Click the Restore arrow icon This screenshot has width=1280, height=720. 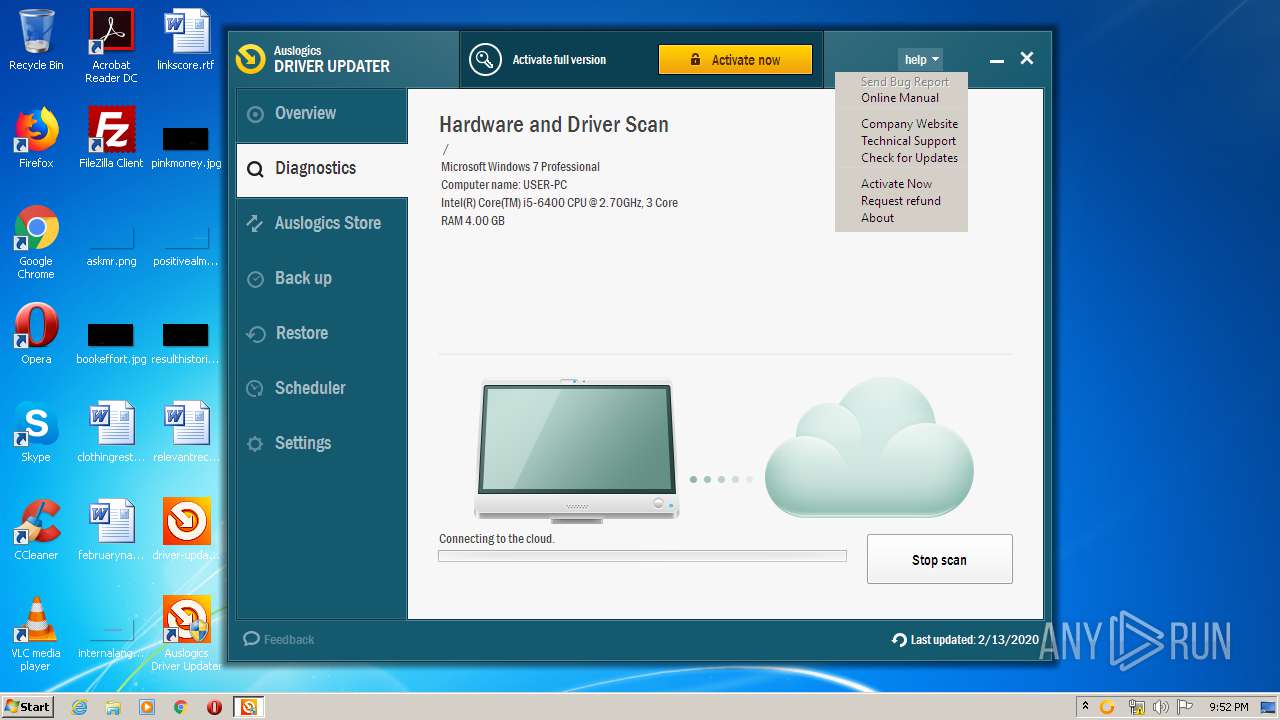[x=256, y=334]
